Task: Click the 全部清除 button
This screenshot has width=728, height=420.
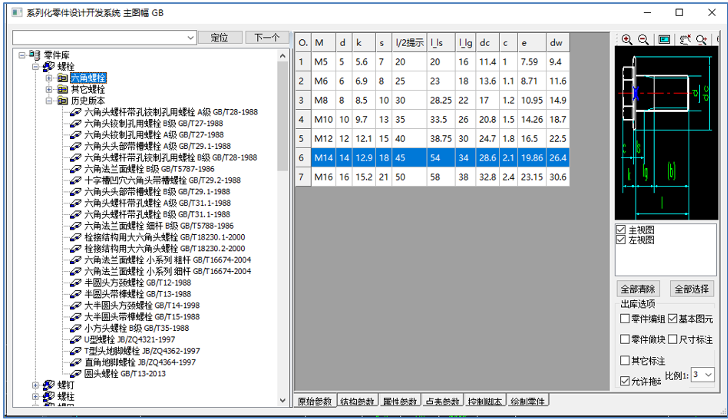Action: coord(638,288)
